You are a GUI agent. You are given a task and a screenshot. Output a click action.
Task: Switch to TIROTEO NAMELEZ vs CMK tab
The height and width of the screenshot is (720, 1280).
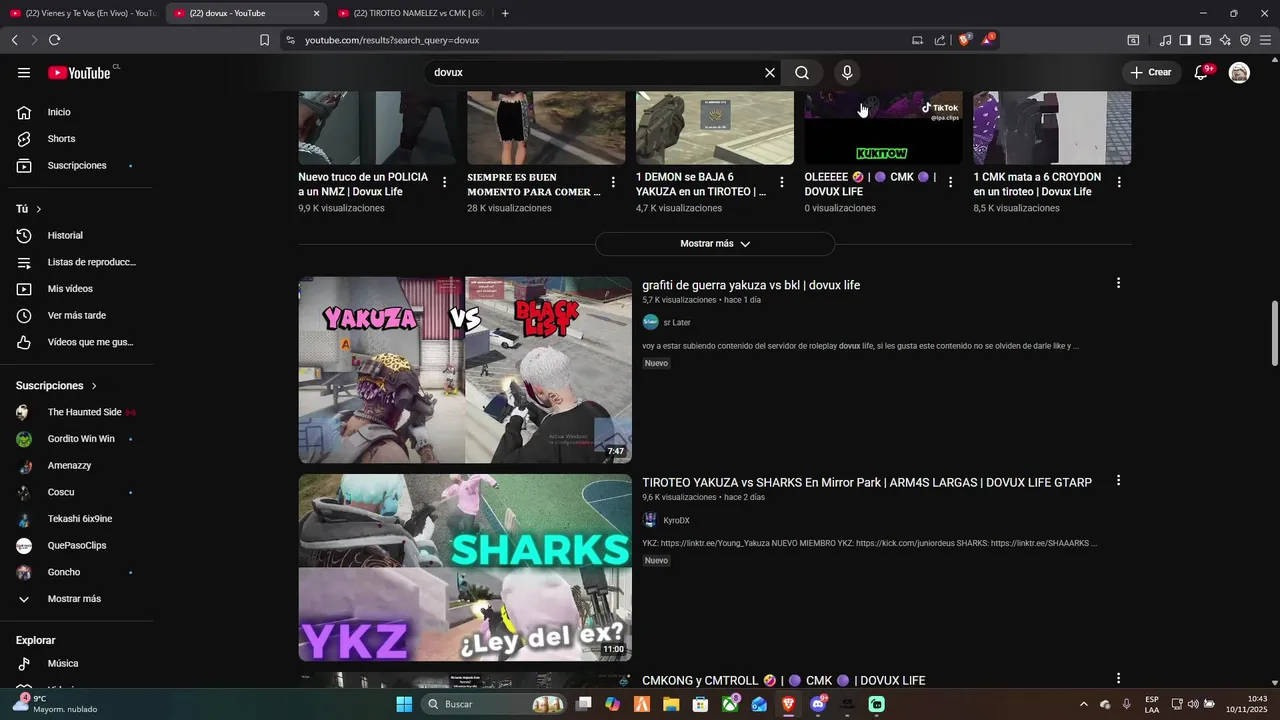tap(410, 13)
